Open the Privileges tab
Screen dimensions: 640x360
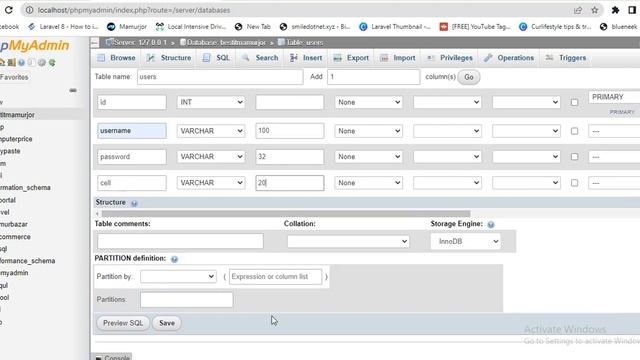[450, 58]
